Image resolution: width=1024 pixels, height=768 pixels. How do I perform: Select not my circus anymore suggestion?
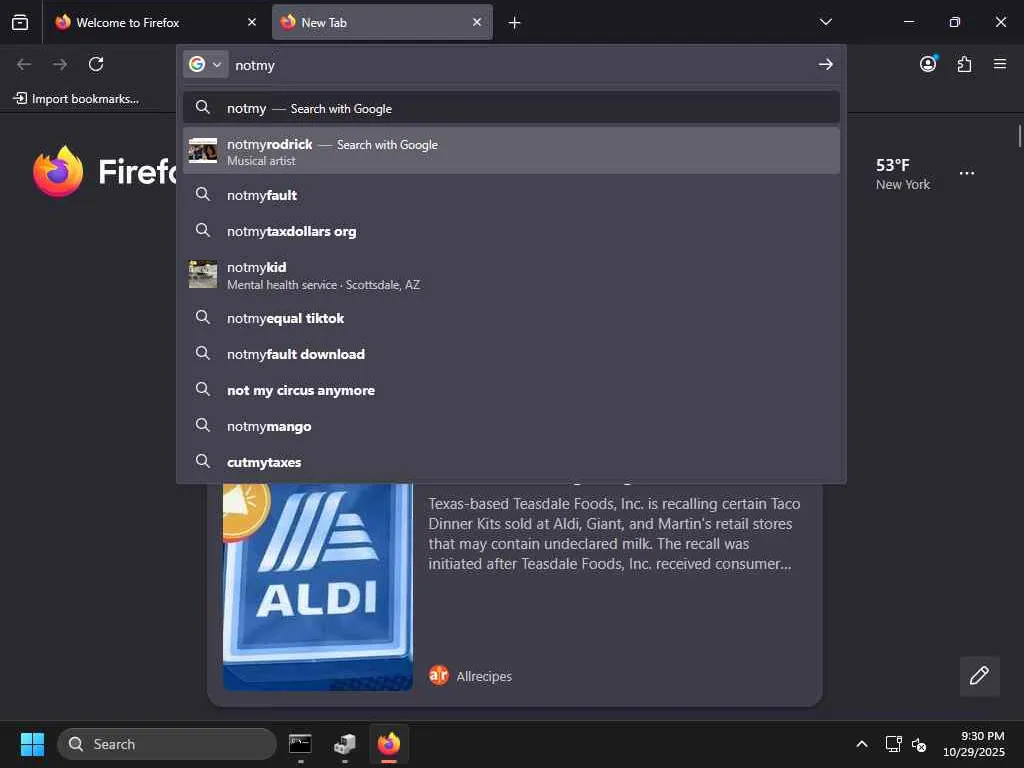click(511, 390)
